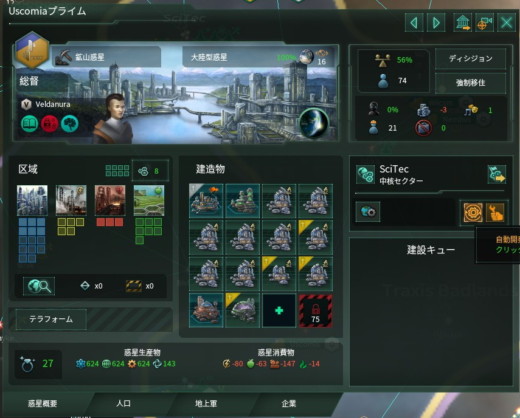Toggle the planet automation settings icon

click(x=473, y=212)
